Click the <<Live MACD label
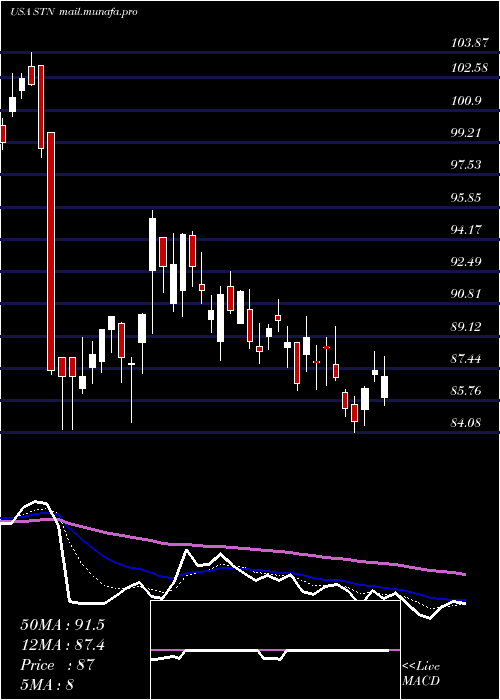The image size is (500, 700). (x=421, y=674)
